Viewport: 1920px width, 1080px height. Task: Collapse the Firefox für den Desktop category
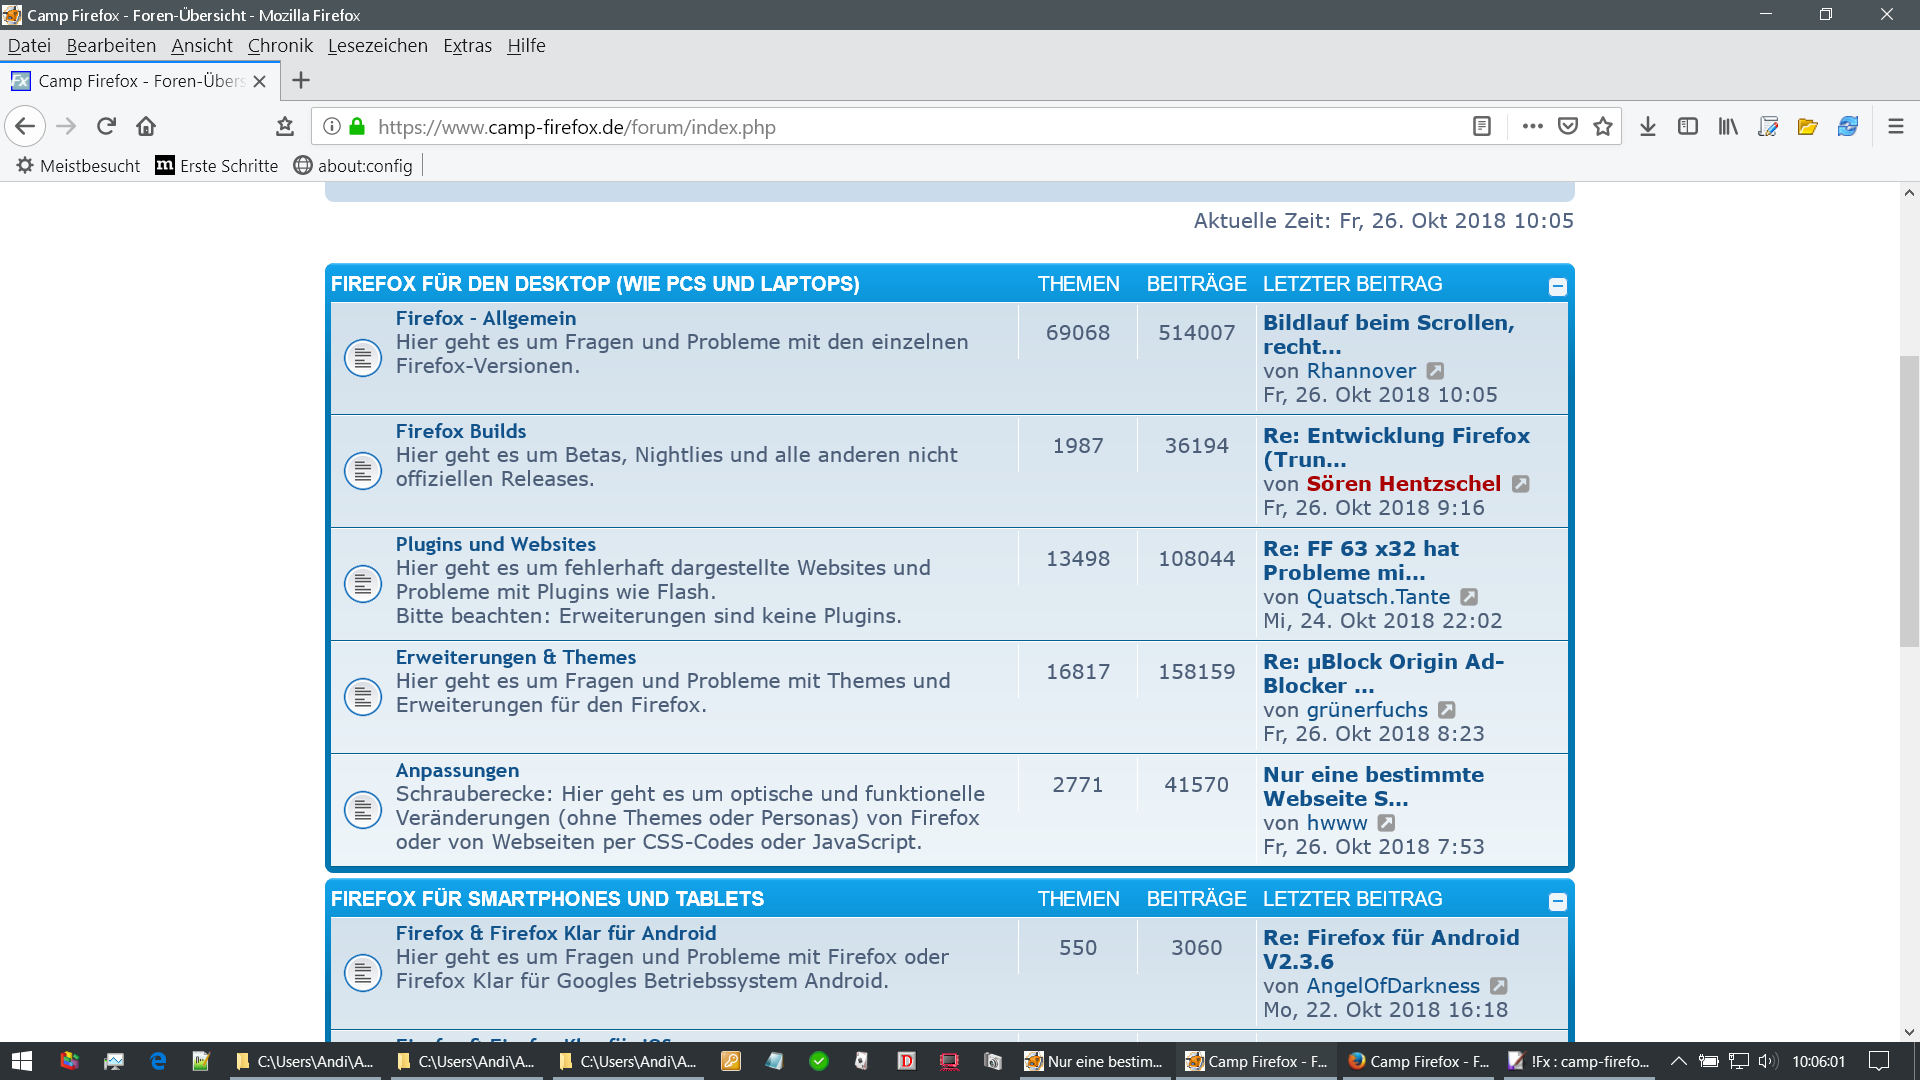(x=1557, y=287)
